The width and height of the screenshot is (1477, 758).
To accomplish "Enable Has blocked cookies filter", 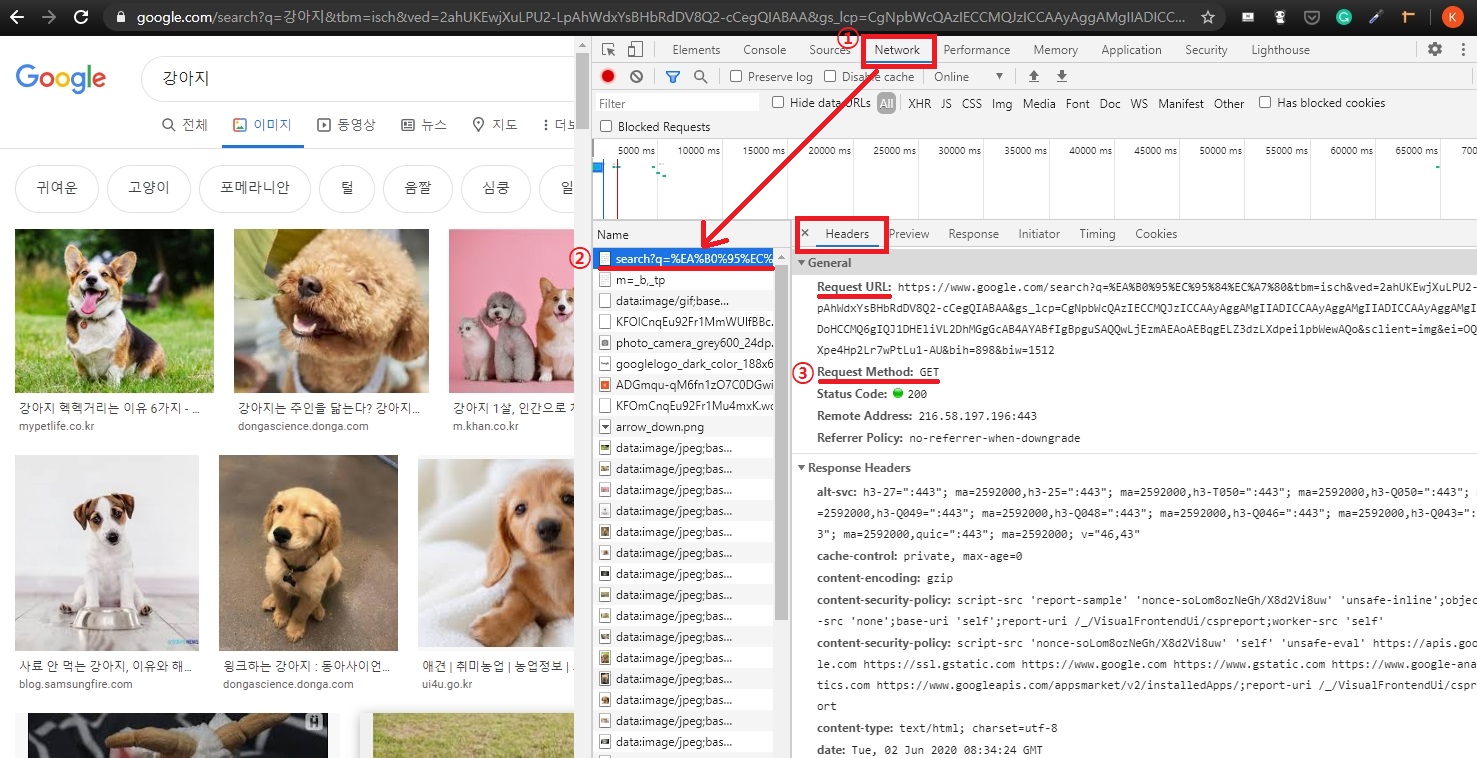I will point(1265,102).
